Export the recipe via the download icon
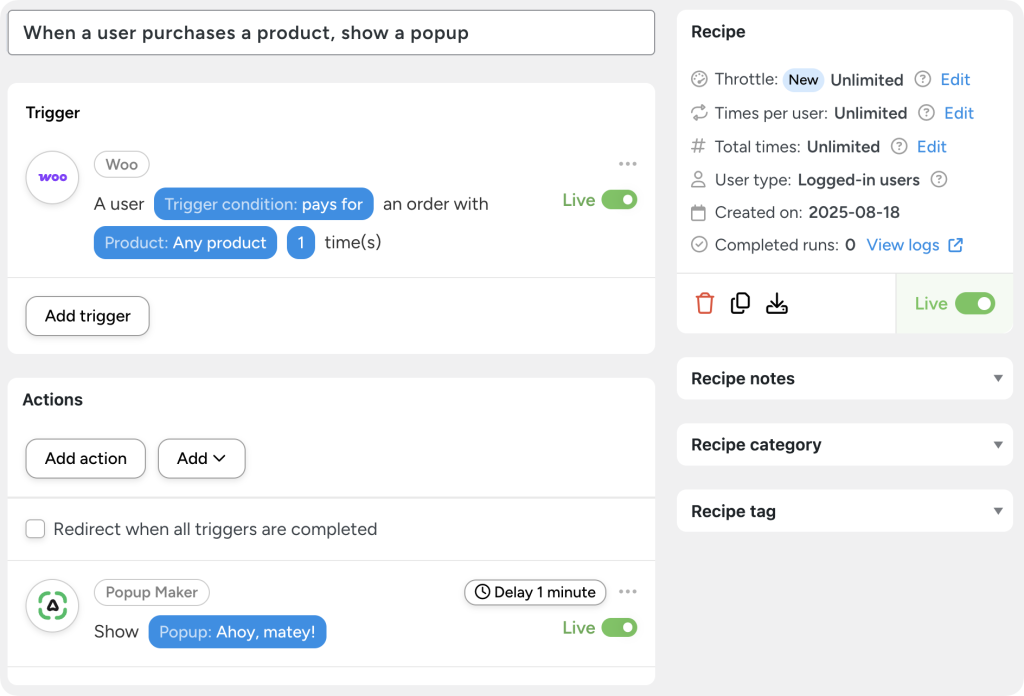This screenshot has height=696, width=1024. 777,302
